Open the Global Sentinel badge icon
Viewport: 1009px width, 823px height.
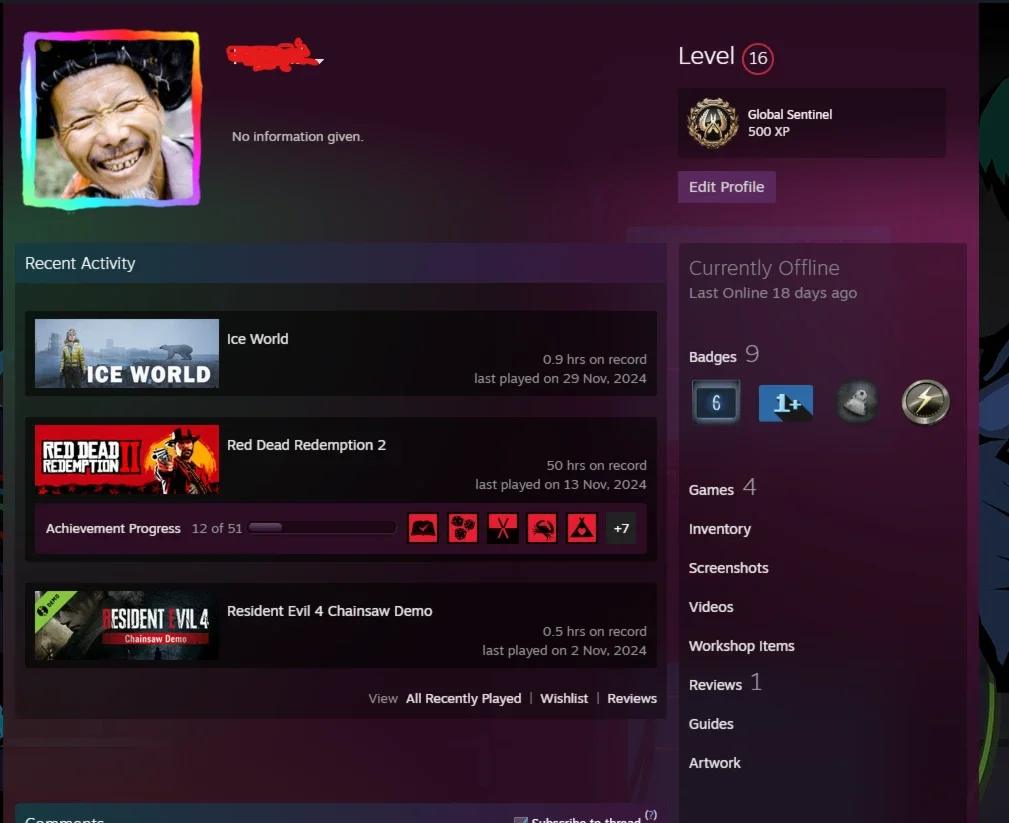pos(712,123)
